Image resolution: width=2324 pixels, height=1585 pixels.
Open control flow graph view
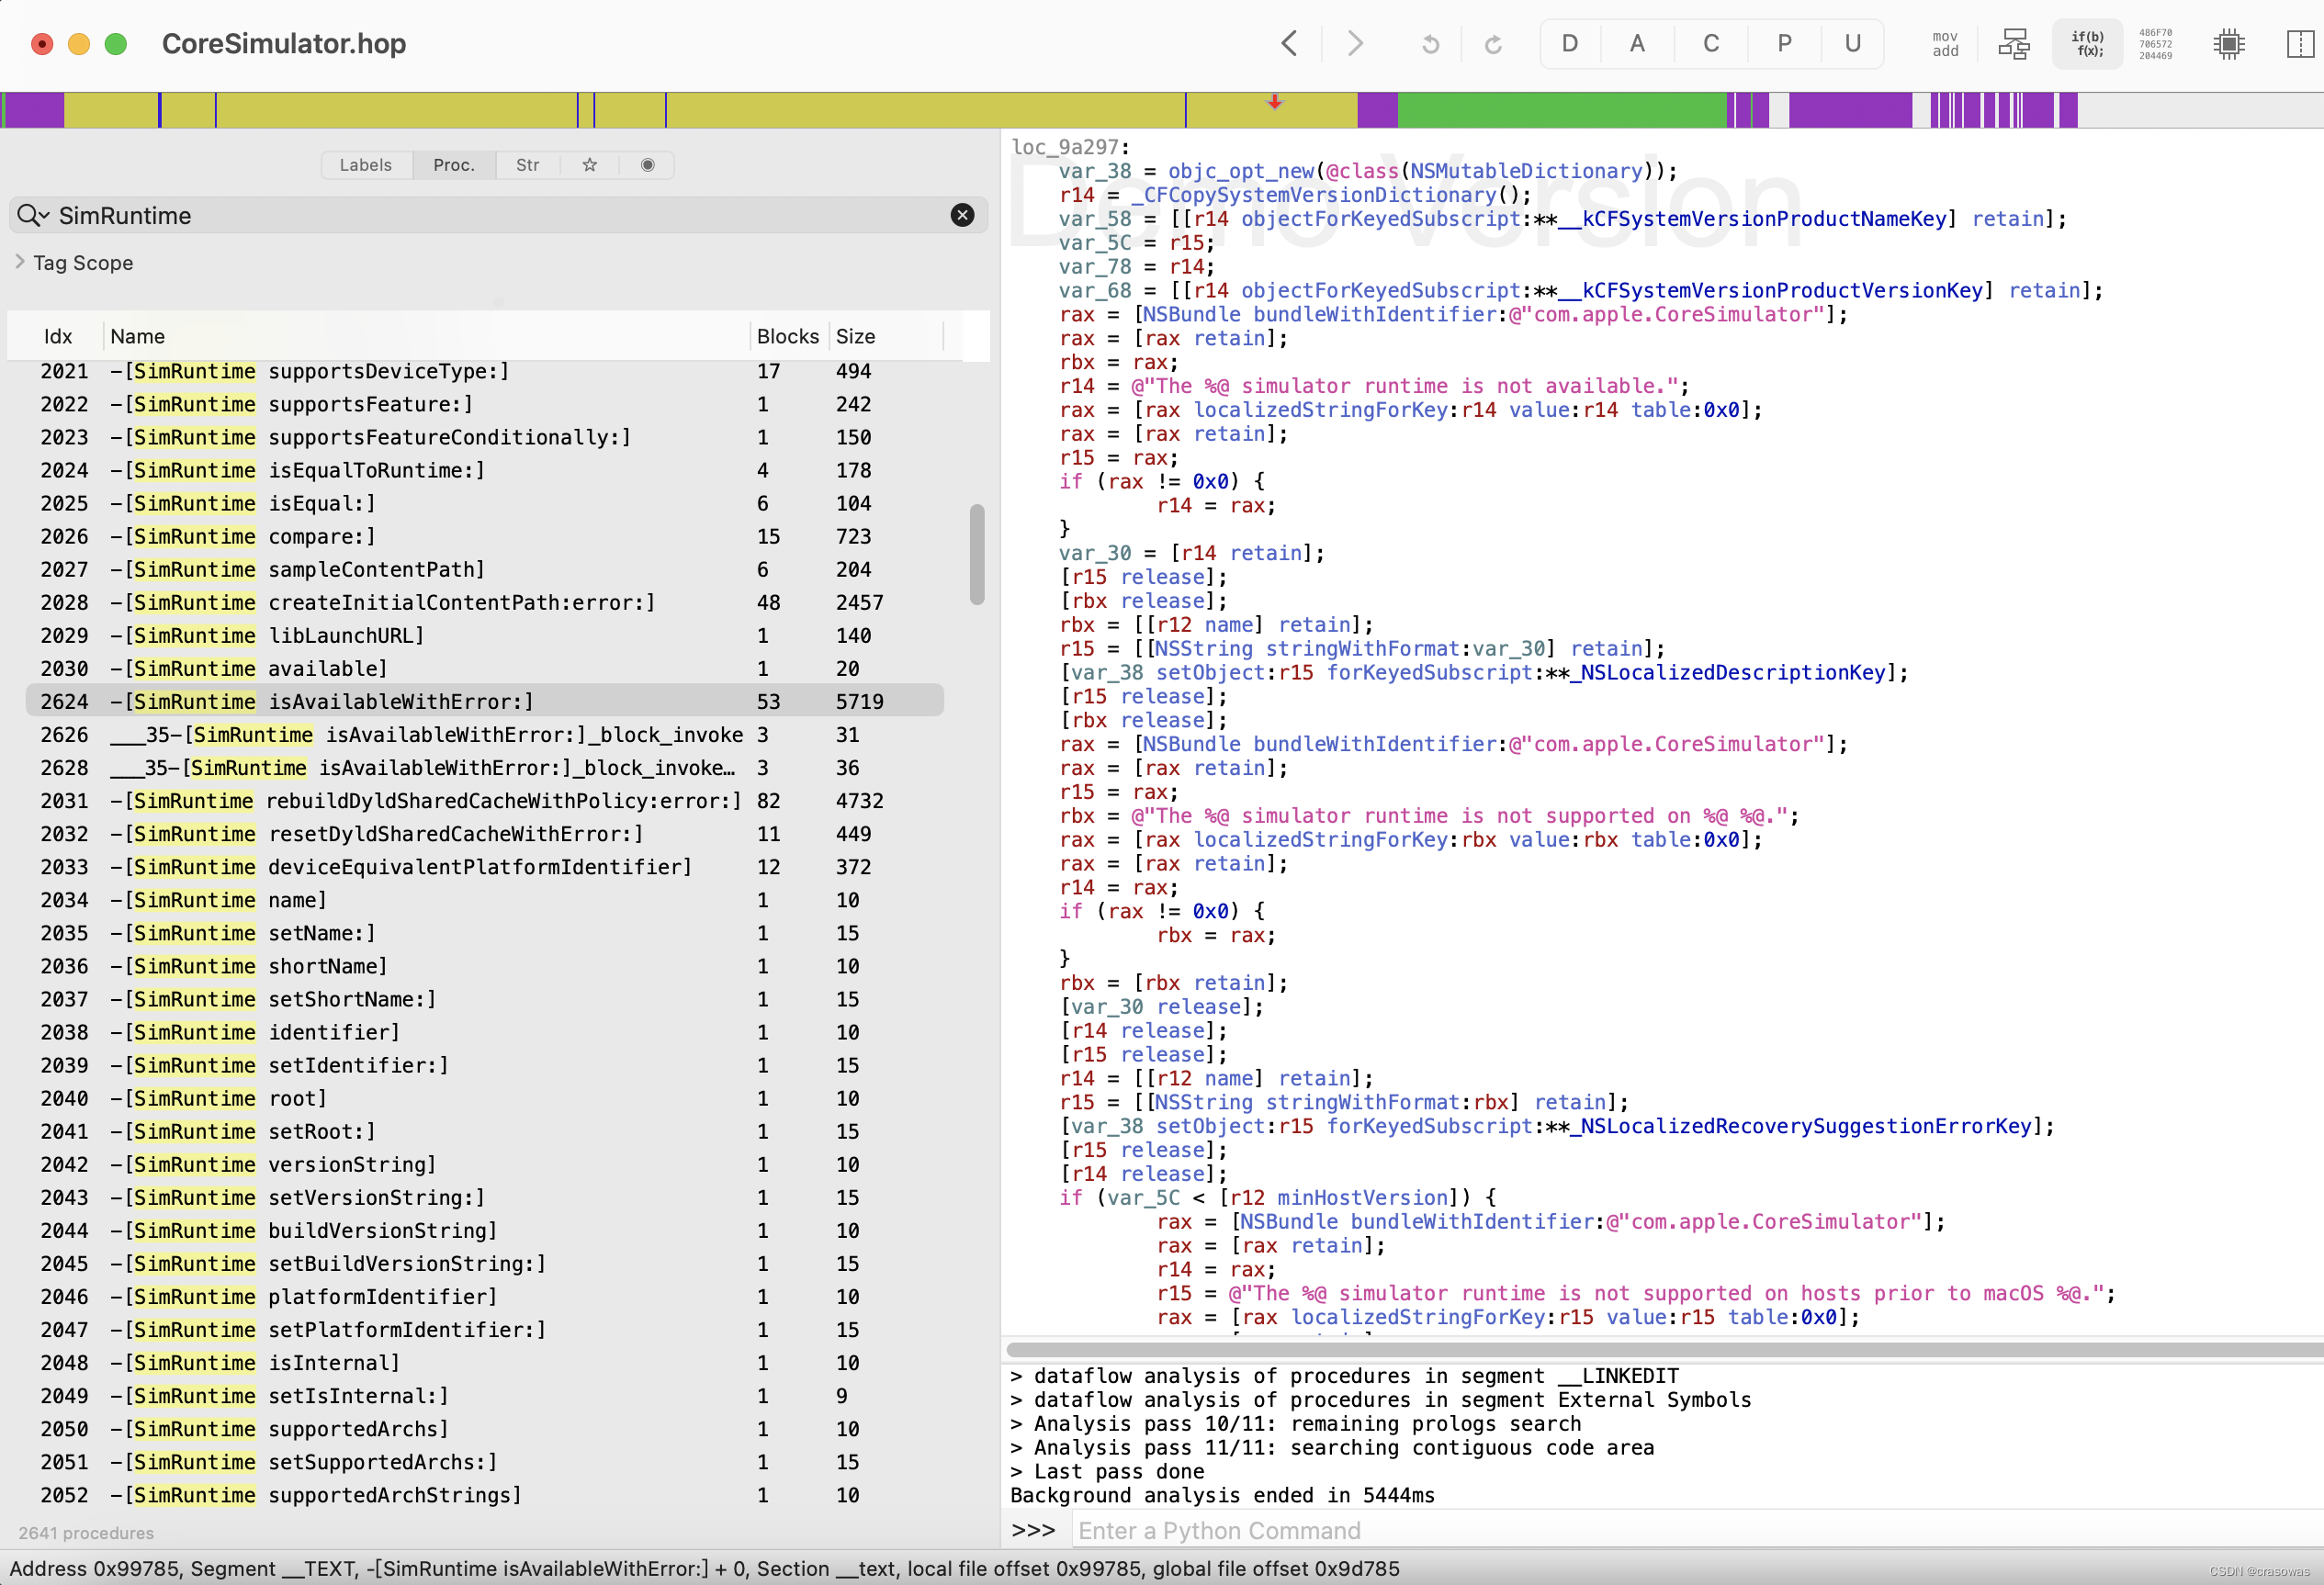click(x=2013, y=44)
